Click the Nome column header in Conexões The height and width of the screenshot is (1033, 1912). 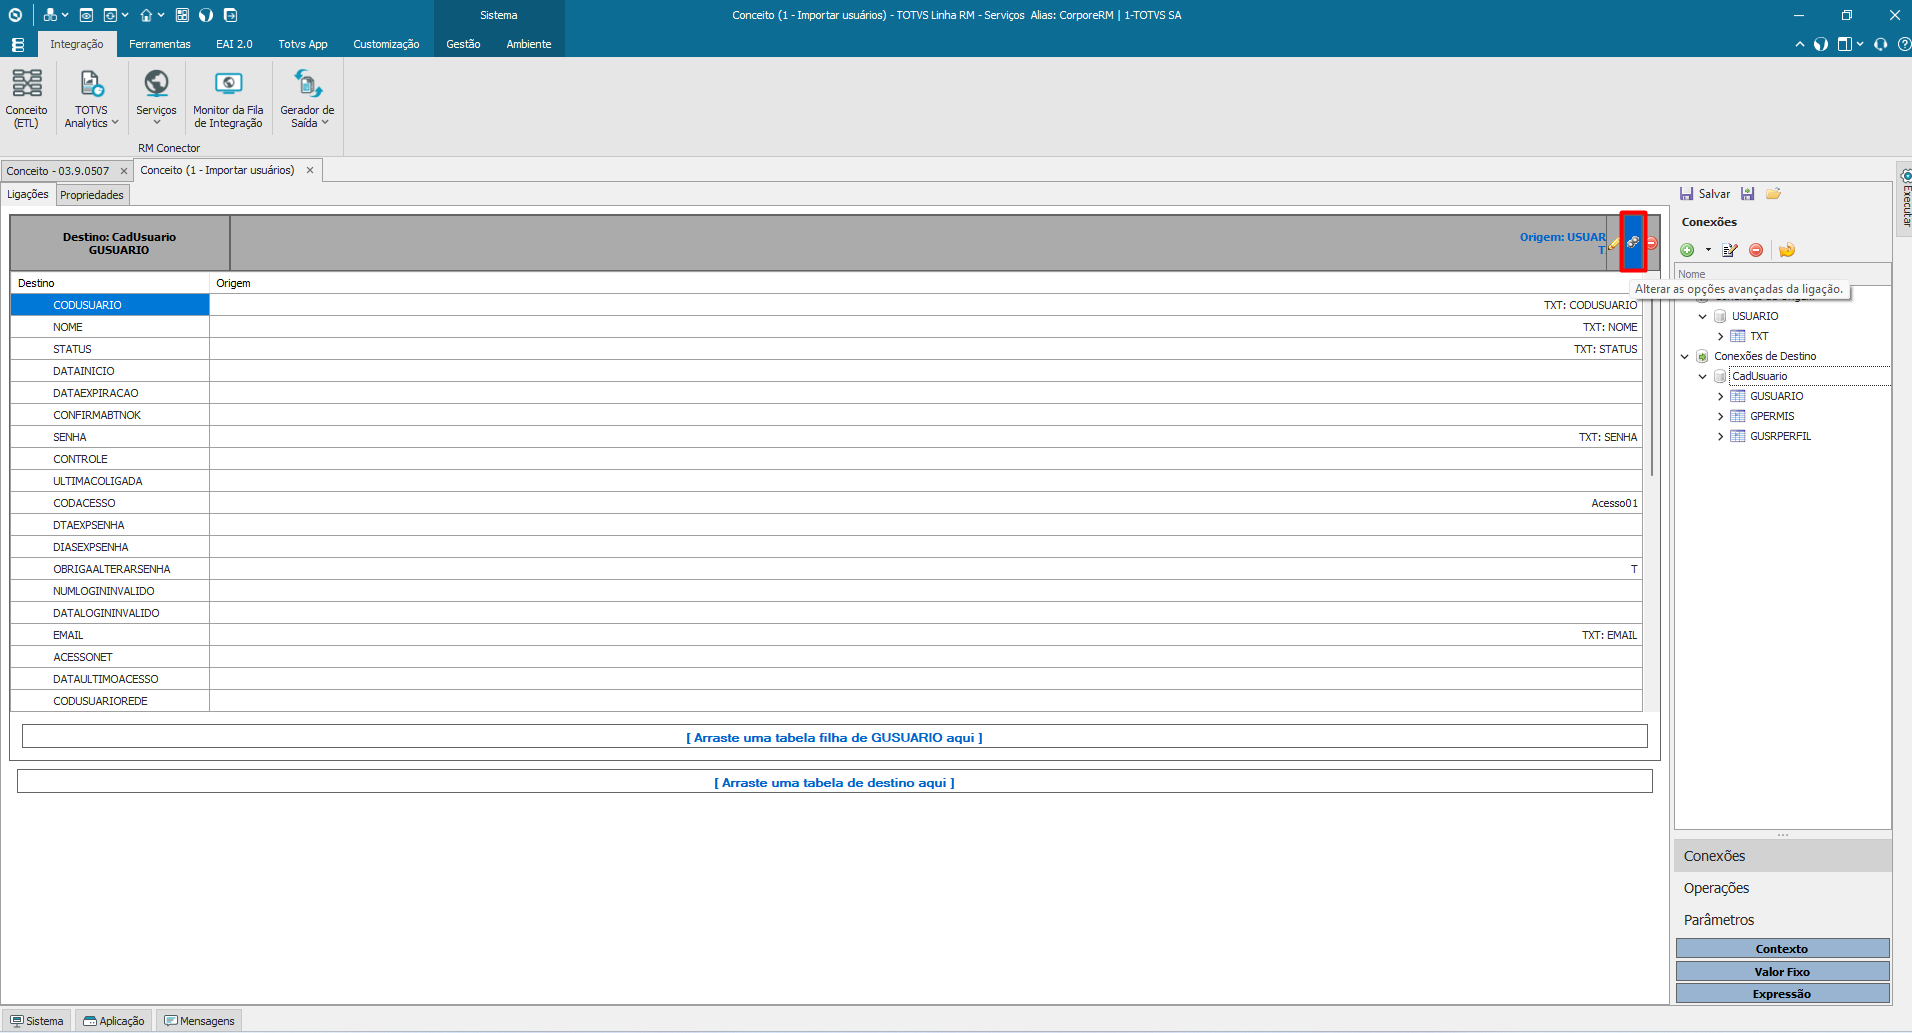1782,274
